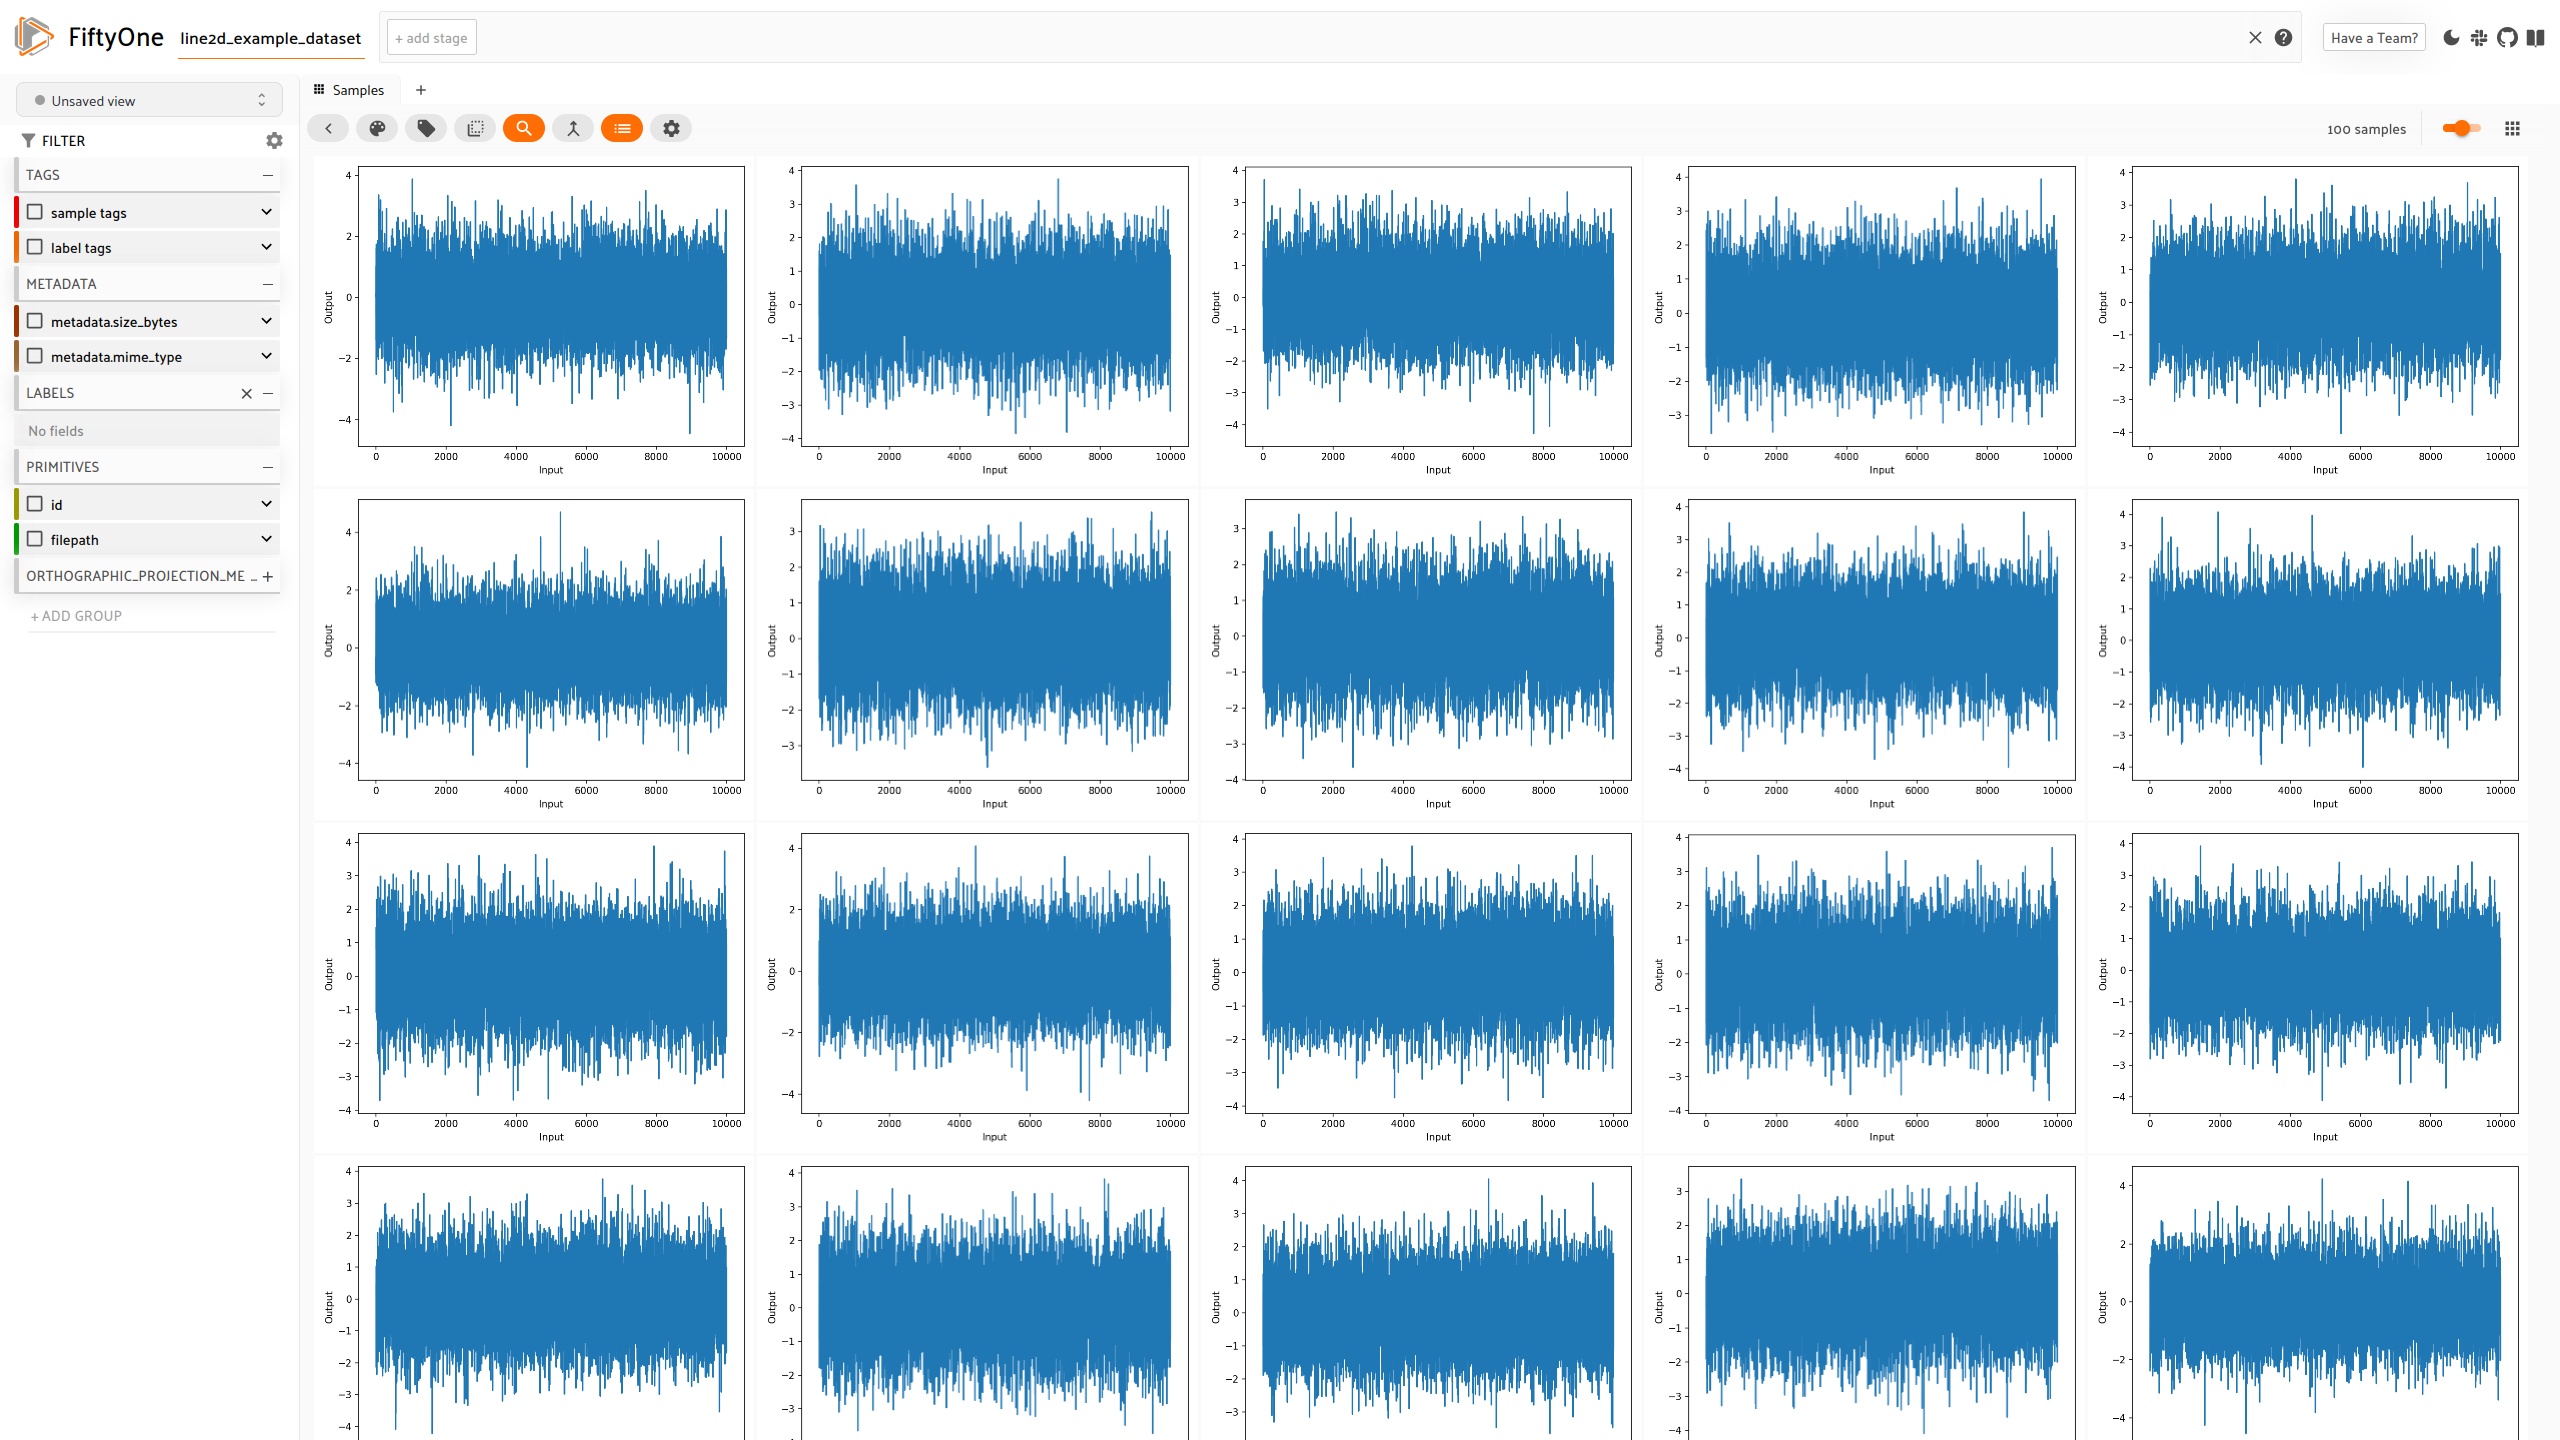Image resolution: width=2560 pixels, height=1440 pixels.
Task: Check the sample tags checkbox
Action: point(35,212)
